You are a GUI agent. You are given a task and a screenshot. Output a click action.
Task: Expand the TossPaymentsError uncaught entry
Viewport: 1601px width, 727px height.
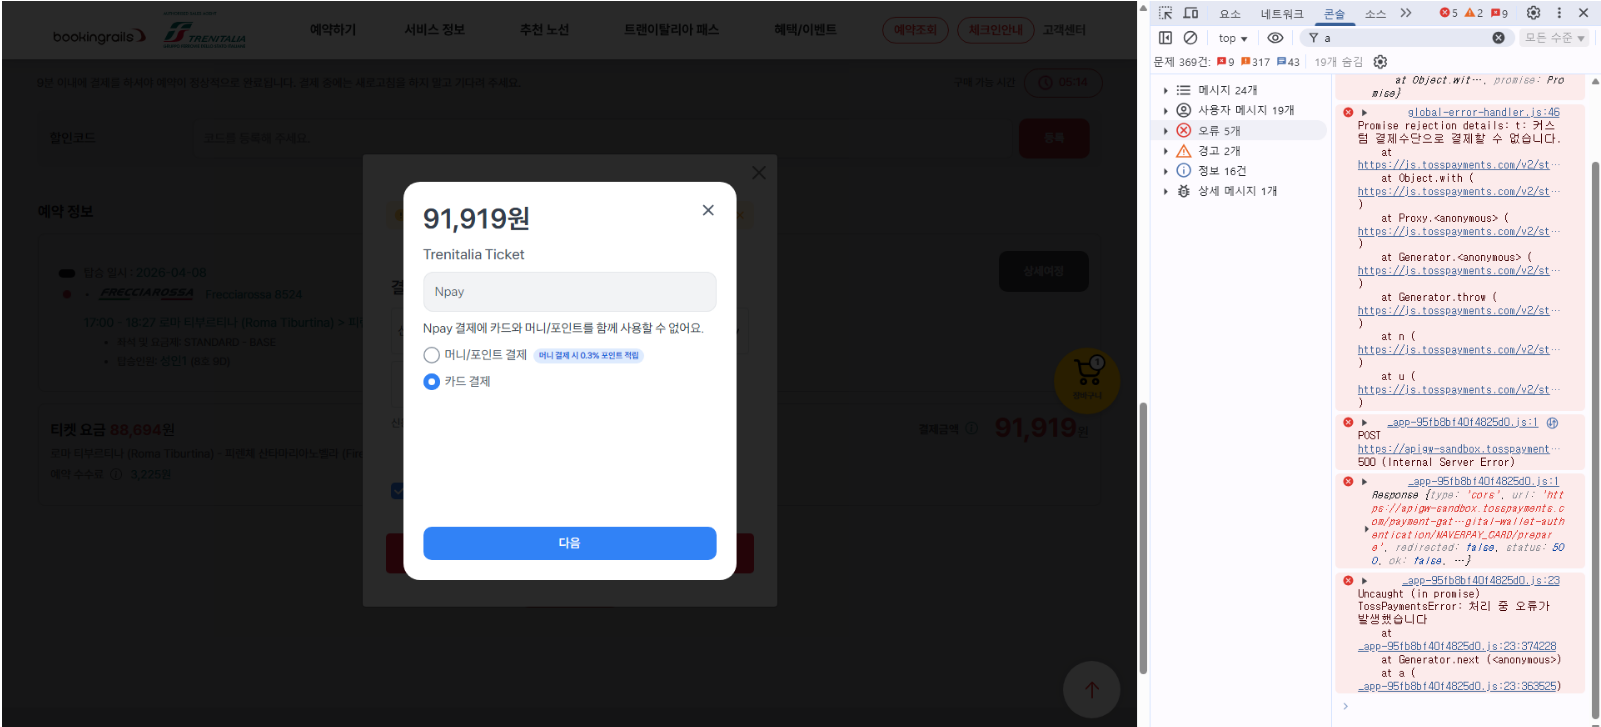click(x=1364, y=581)
